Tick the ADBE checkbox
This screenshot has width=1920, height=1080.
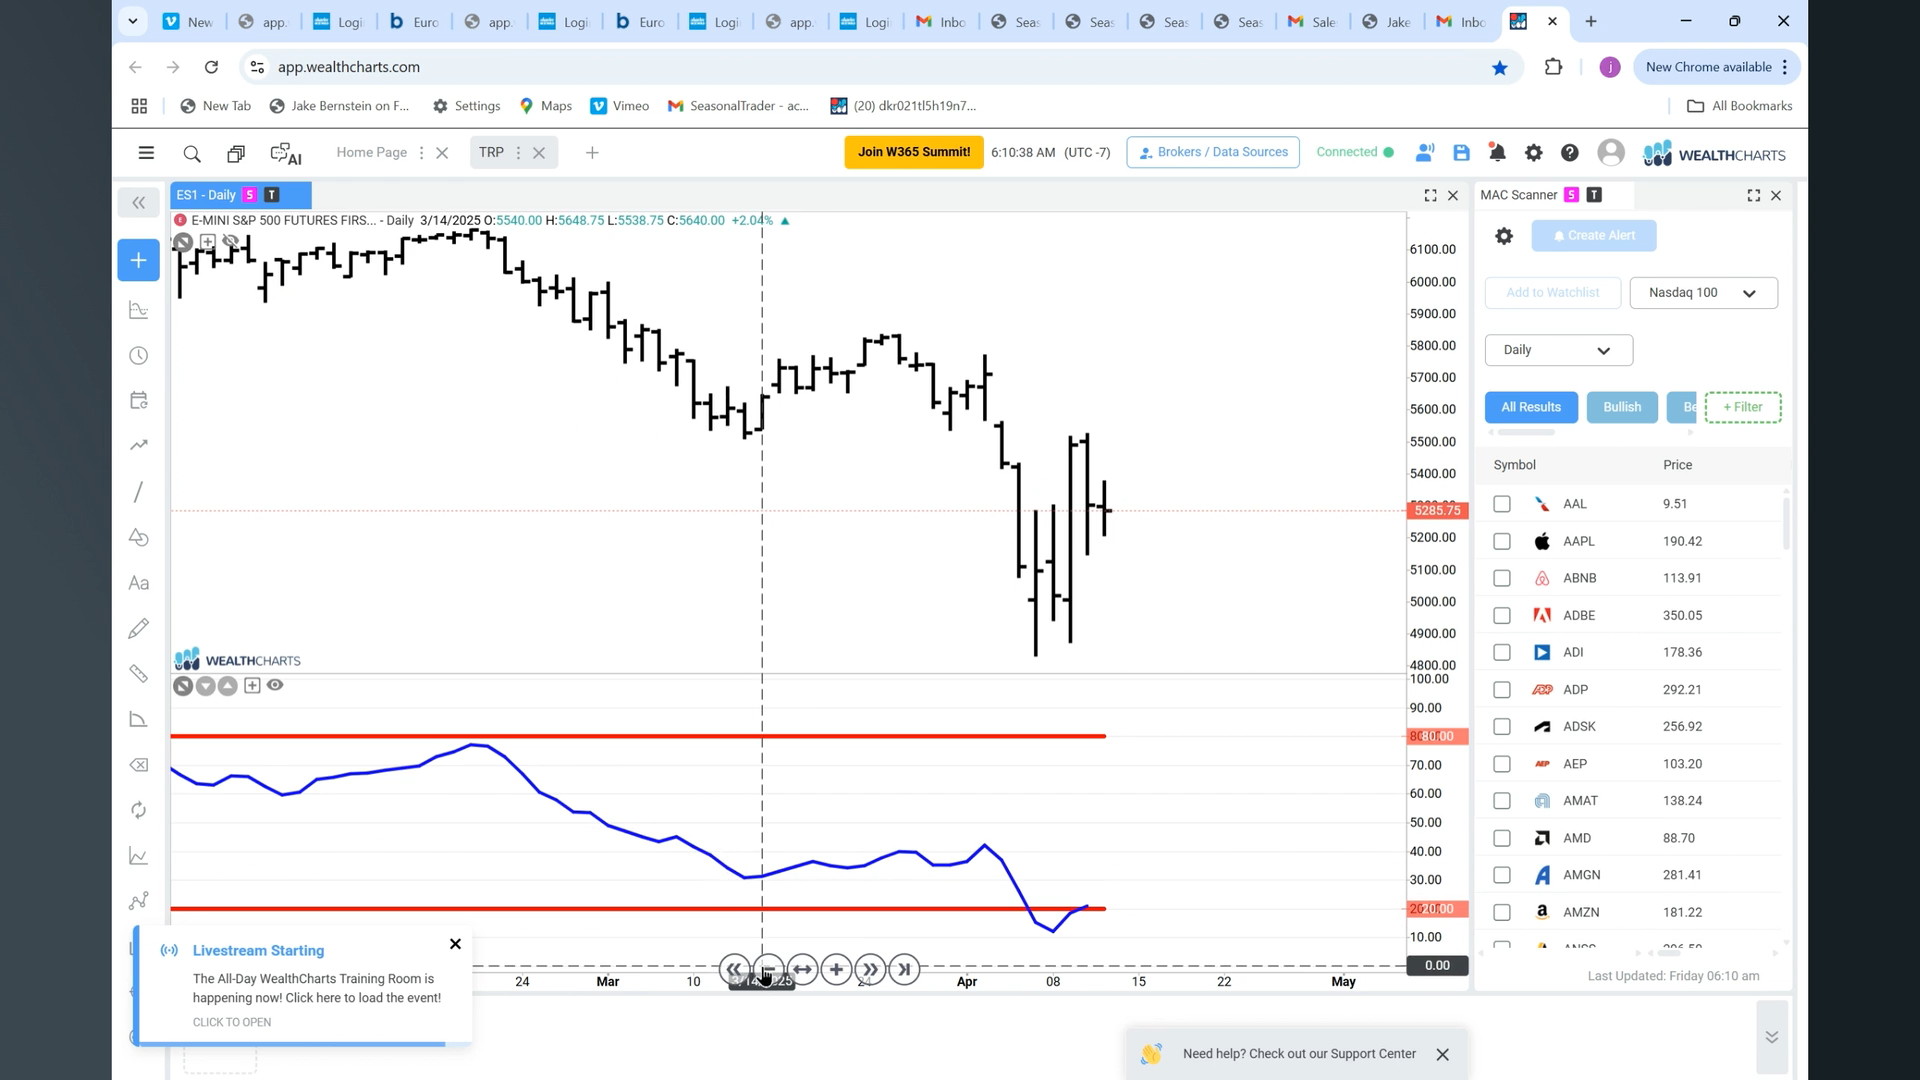(x=1501, y=615)
